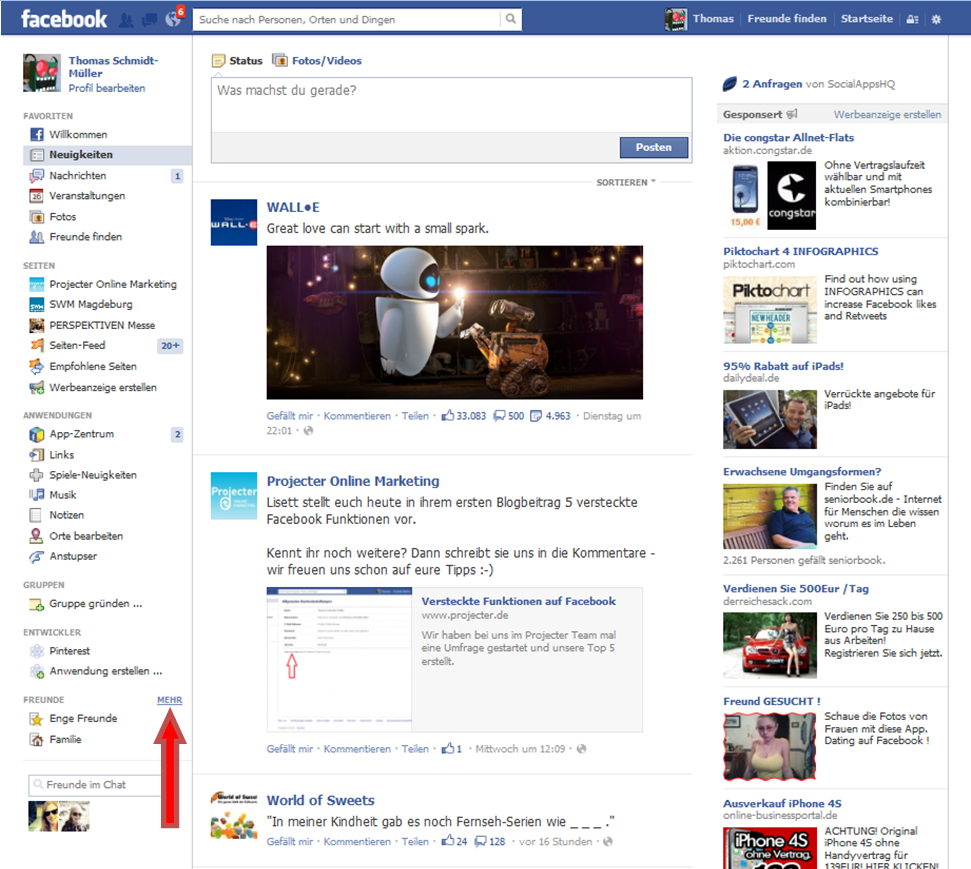Select Neuigkeiten in sidebar
This screenshot has width=971, height=869.
[x=107, y=155]
